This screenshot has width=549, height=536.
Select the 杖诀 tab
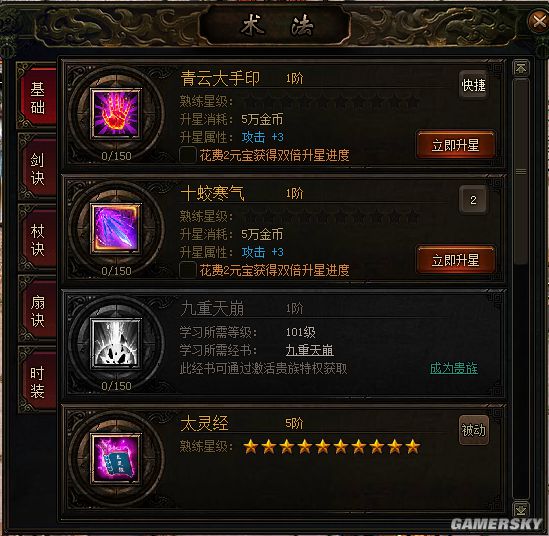[37, 240]
